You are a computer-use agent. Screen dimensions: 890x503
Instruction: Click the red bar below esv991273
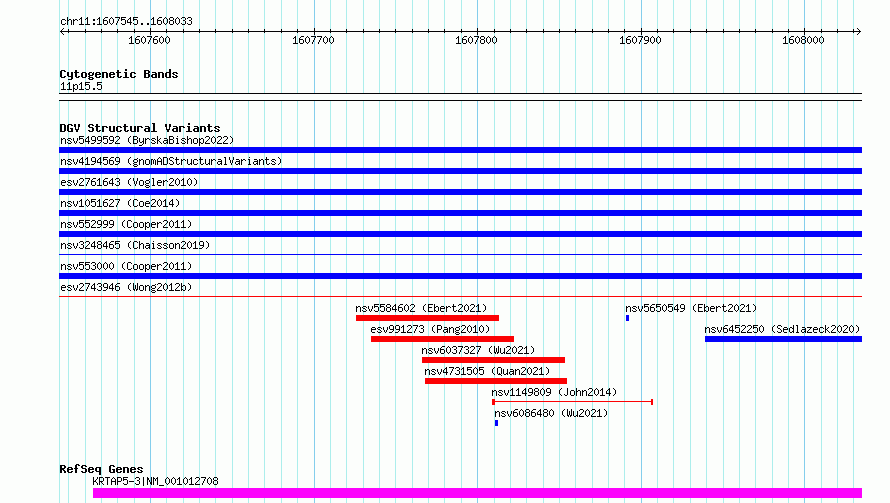(442, 339)
